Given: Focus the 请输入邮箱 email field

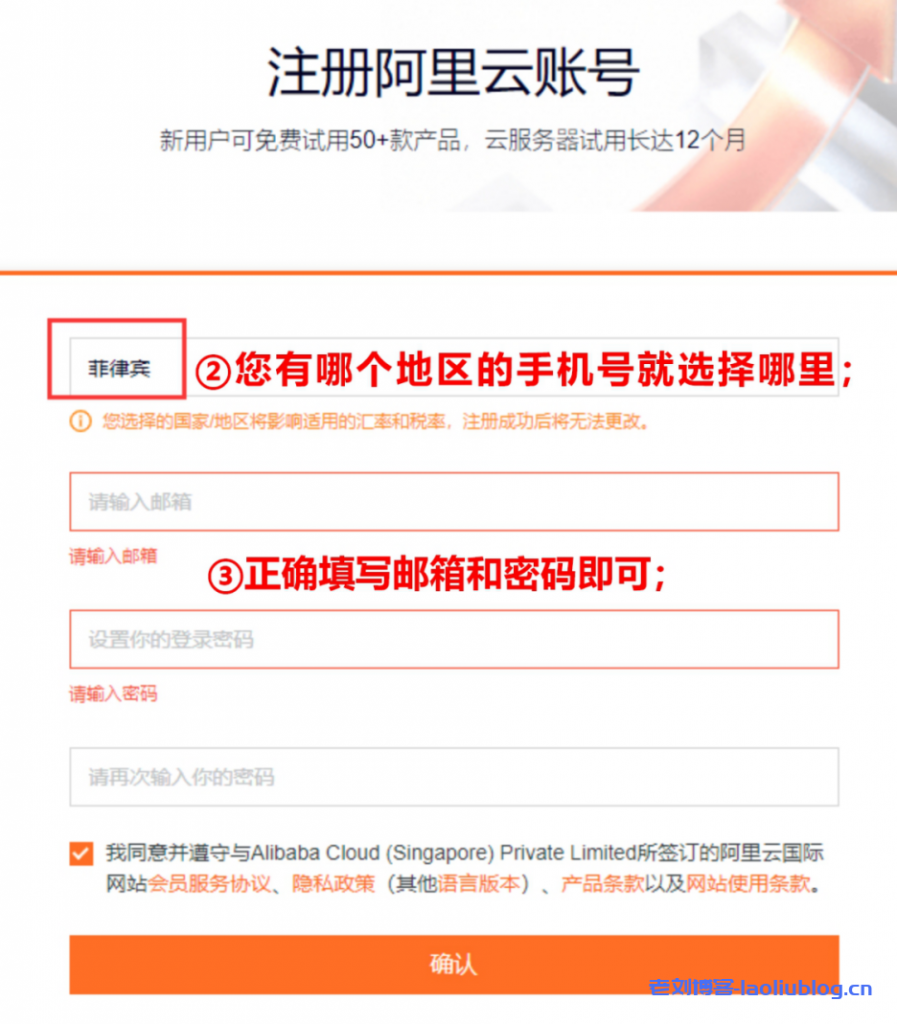Looking at the screenshot, I should pyautogui.click(x=454, y=502).
